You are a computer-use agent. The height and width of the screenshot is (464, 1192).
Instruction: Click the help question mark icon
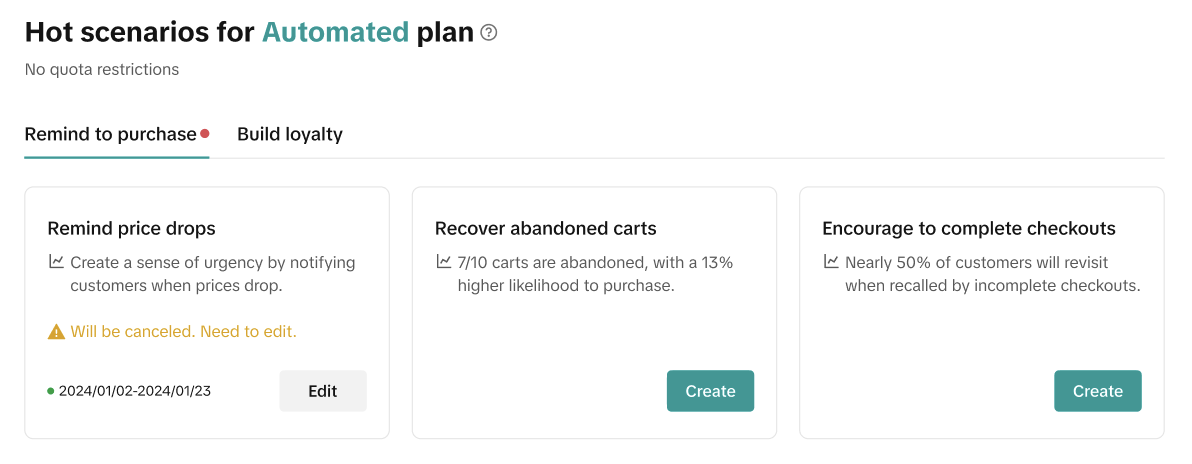[x=489, y=33]
